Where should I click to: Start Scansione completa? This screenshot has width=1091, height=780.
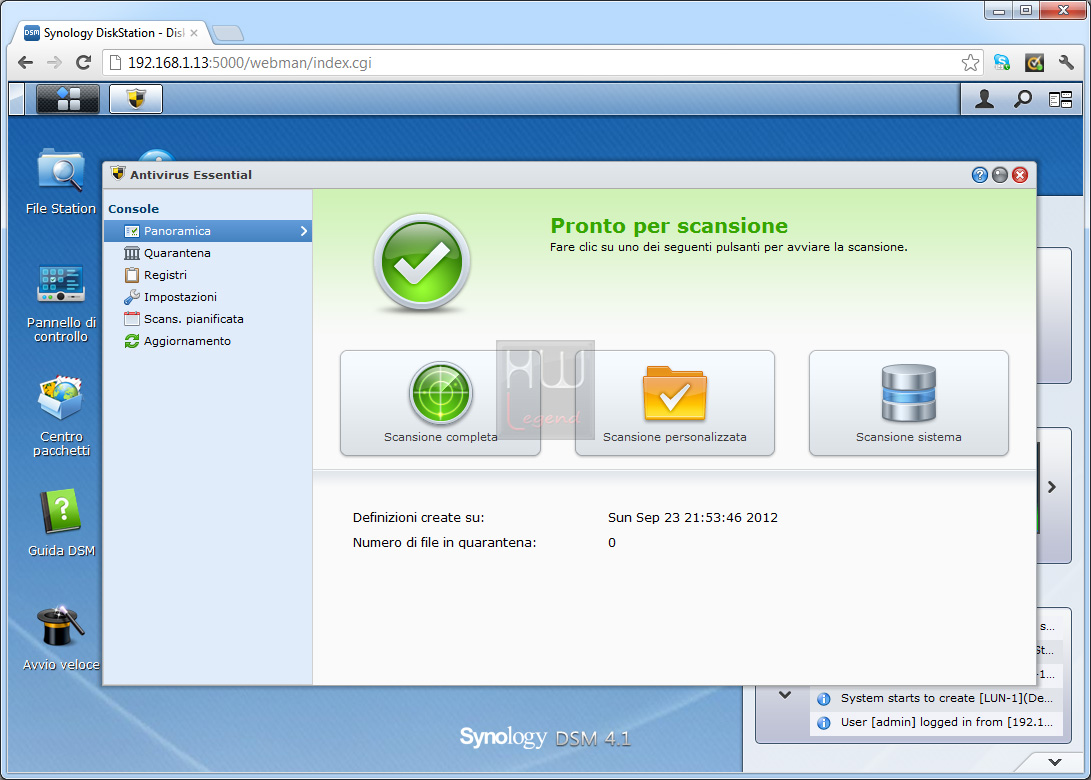[x=440, y=404]
